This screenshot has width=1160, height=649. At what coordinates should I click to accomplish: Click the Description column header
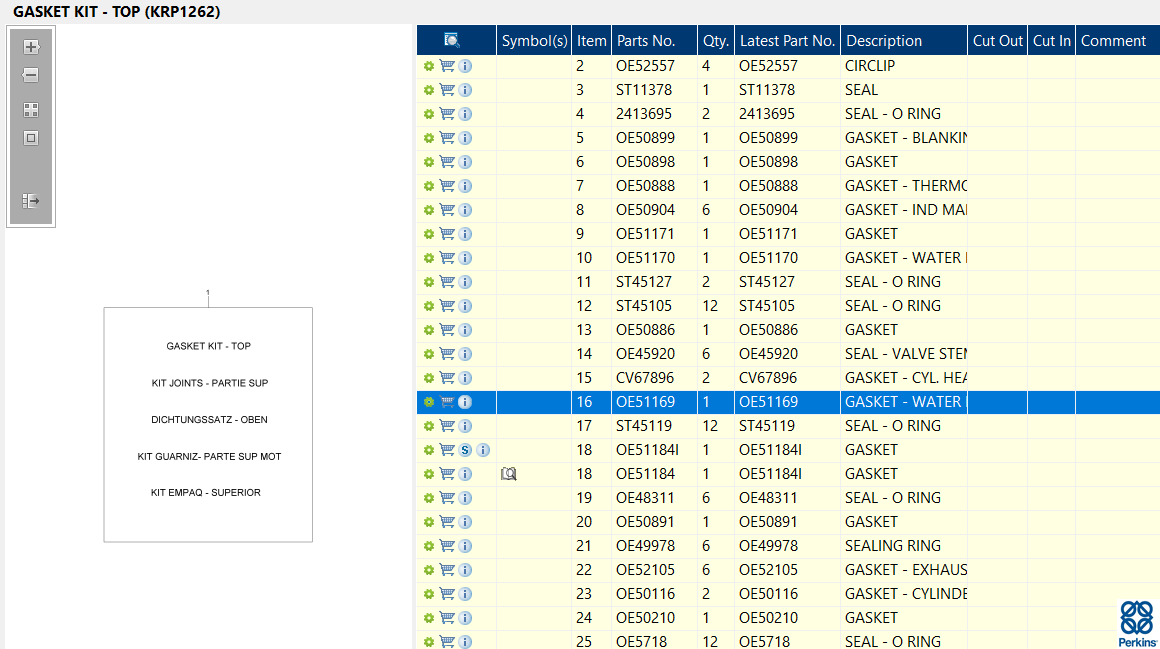pyautogui.click(x=884, y=41)
